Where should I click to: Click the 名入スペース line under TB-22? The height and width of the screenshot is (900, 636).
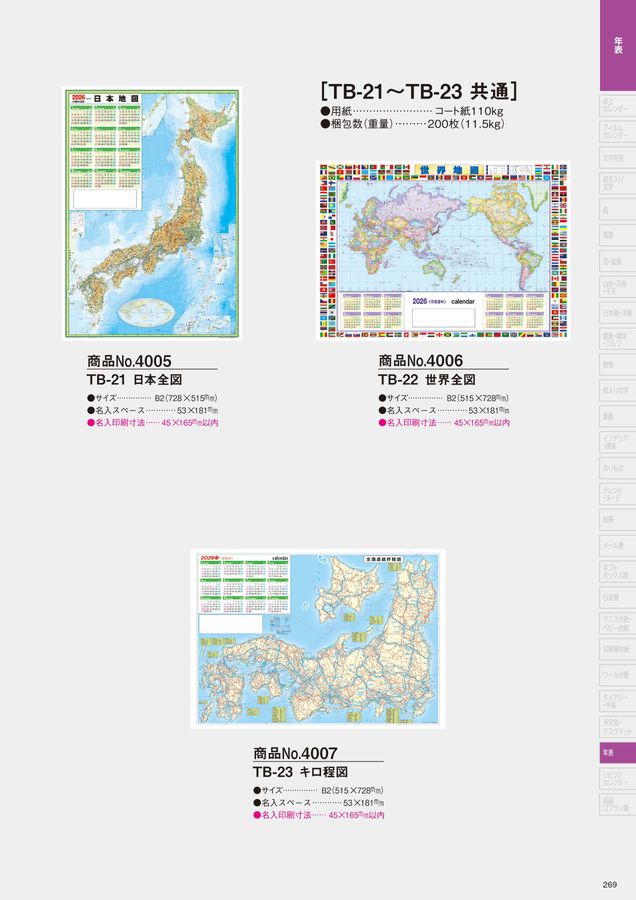(x=444, y=410)
